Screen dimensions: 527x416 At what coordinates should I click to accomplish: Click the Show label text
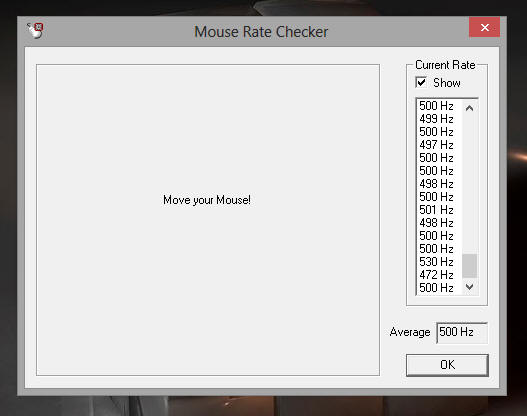pos(447,83)
